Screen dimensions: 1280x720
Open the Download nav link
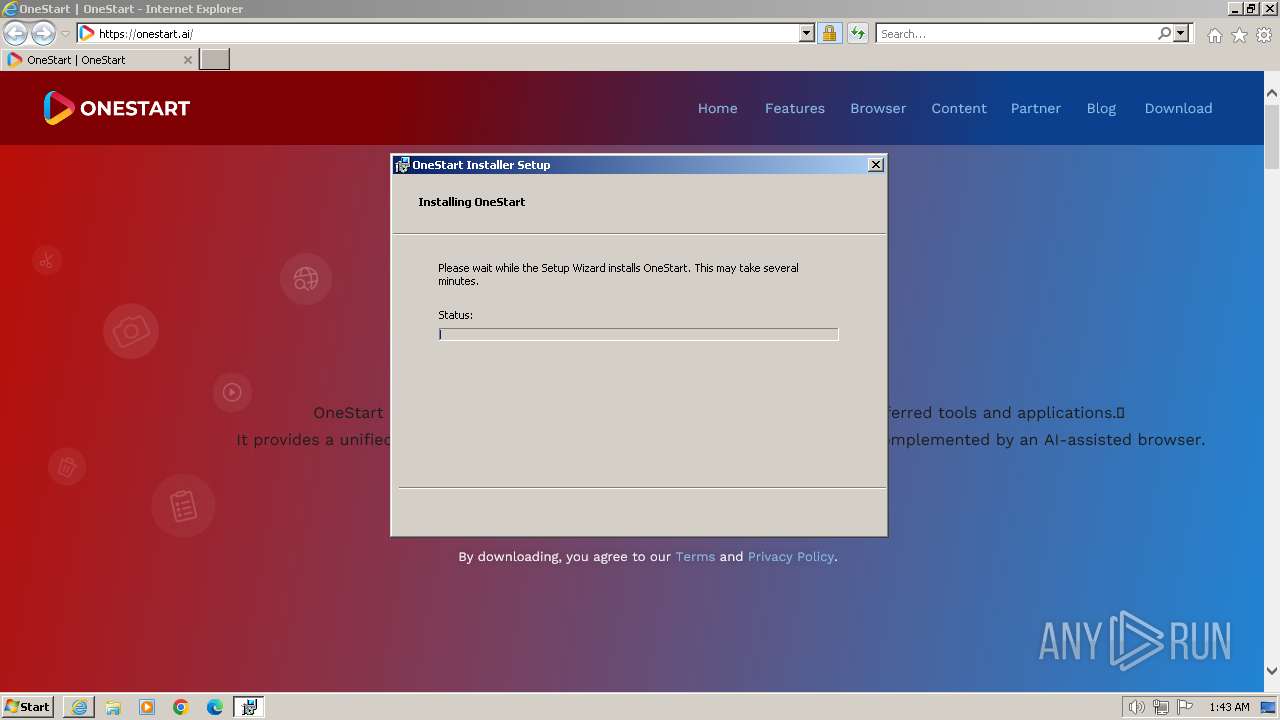1178,108
